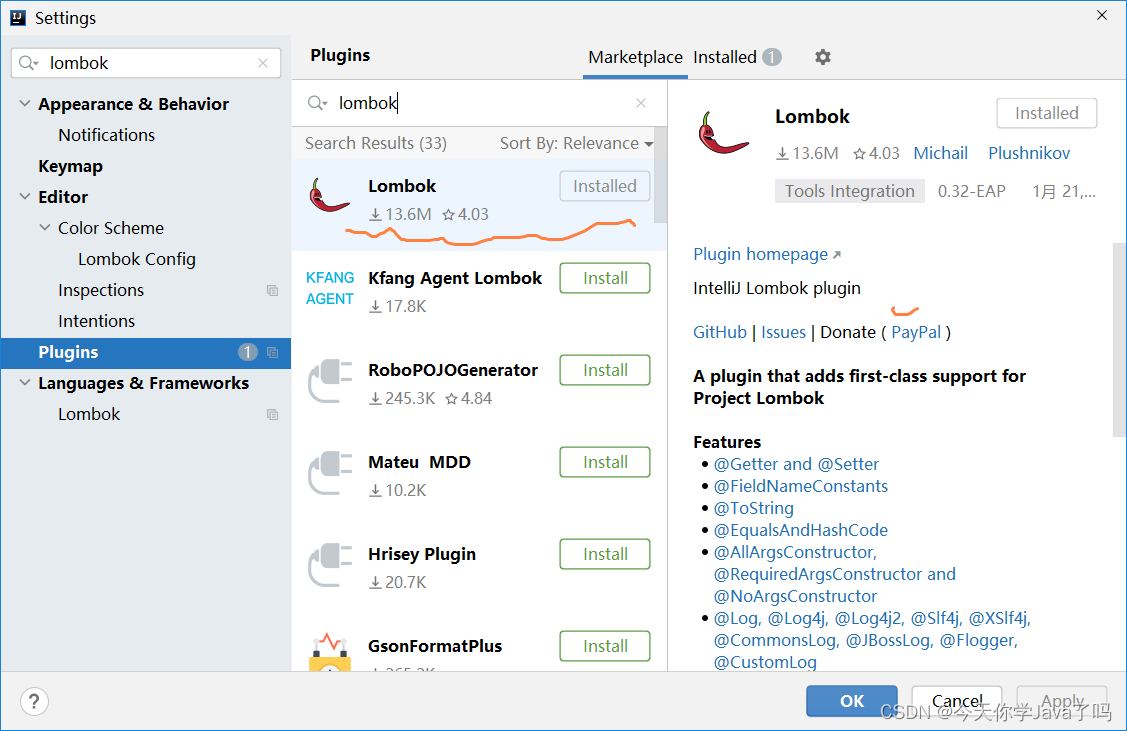Viewport: 1127px width, 731px height.
Task: Open the Sort By Relevance dropdown
Action: click(576, 143)
